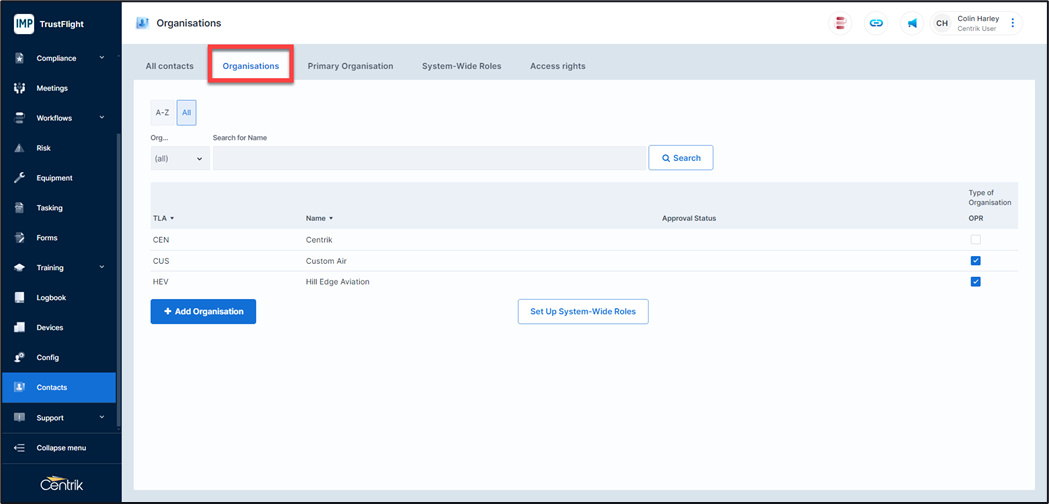The image size is (1049, 504).
Task: Click the Devices icon in sidebar
Action: [19, 328]
